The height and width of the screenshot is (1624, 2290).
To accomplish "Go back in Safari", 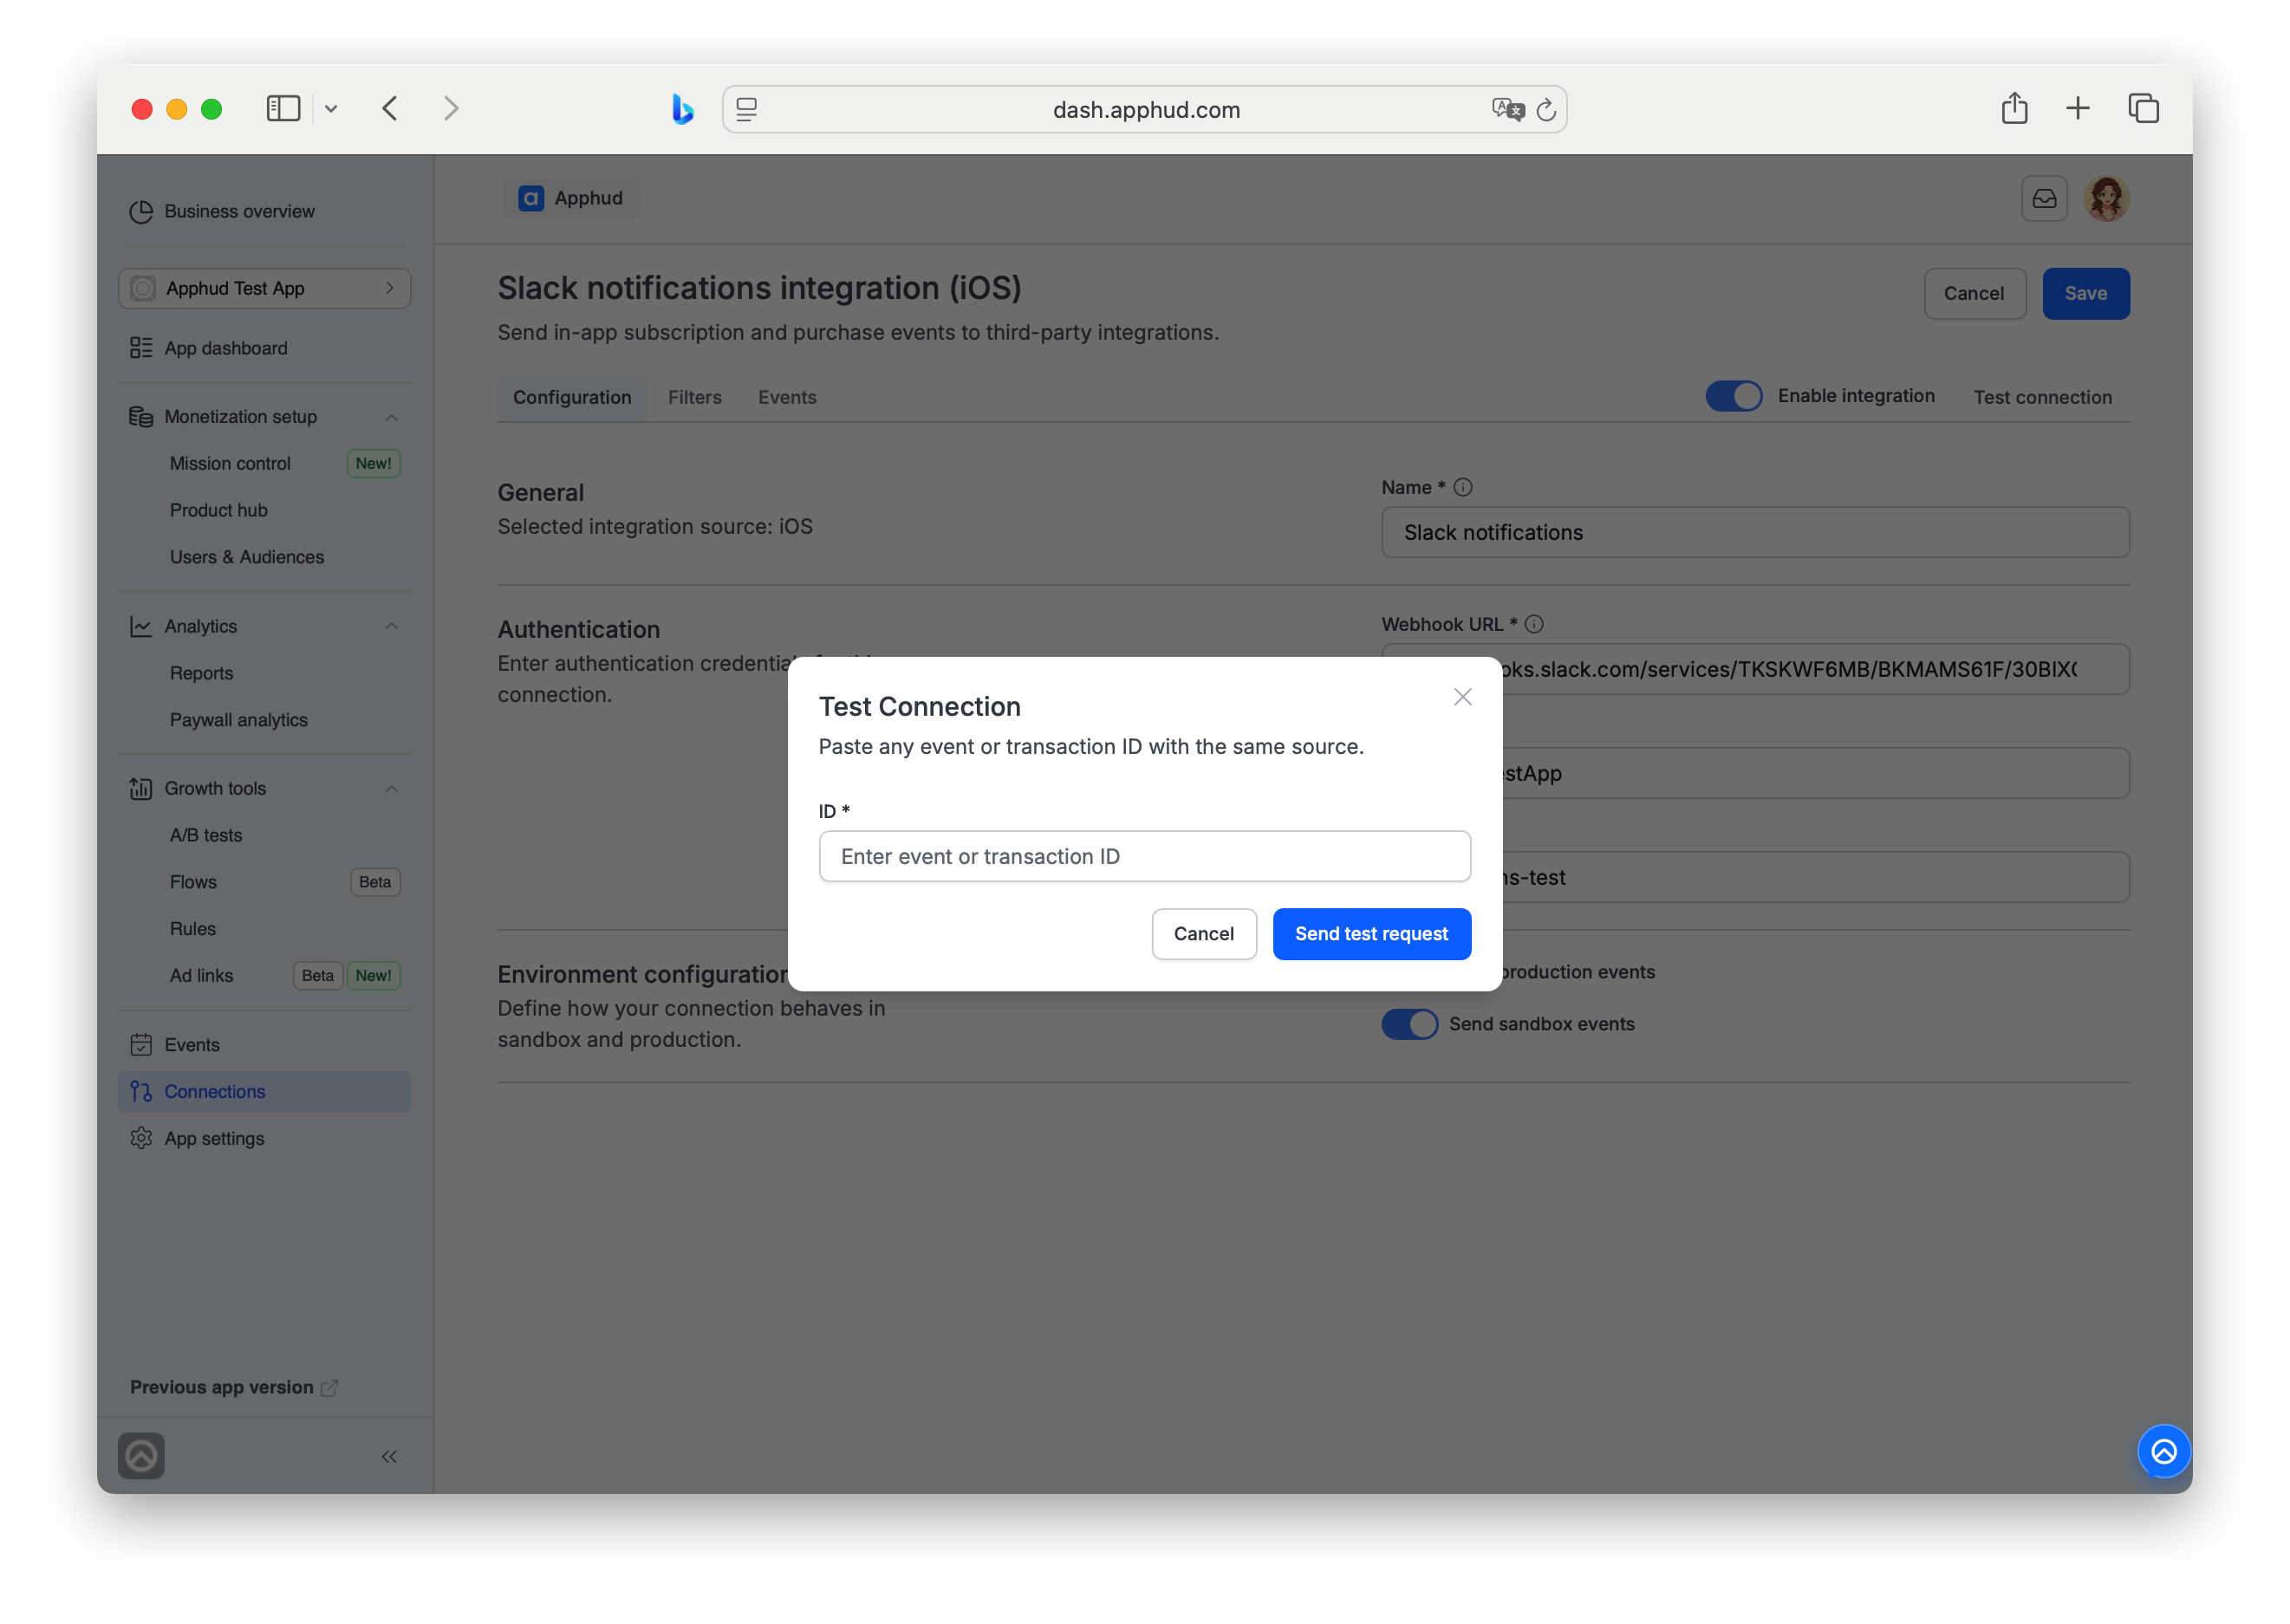I will click(x=390, y=109).
